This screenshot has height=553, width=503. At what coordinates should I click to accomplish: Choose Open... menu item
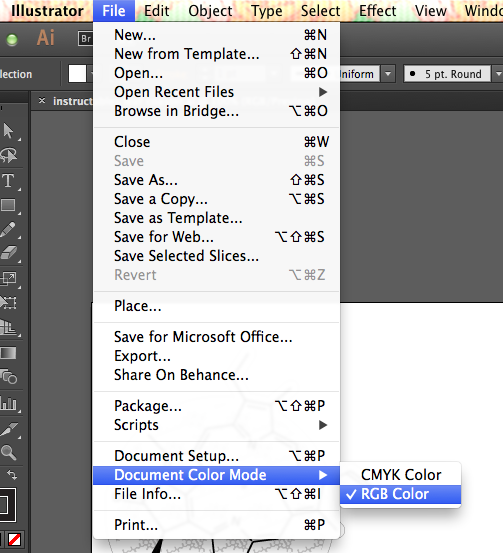[x=216, y=73]
